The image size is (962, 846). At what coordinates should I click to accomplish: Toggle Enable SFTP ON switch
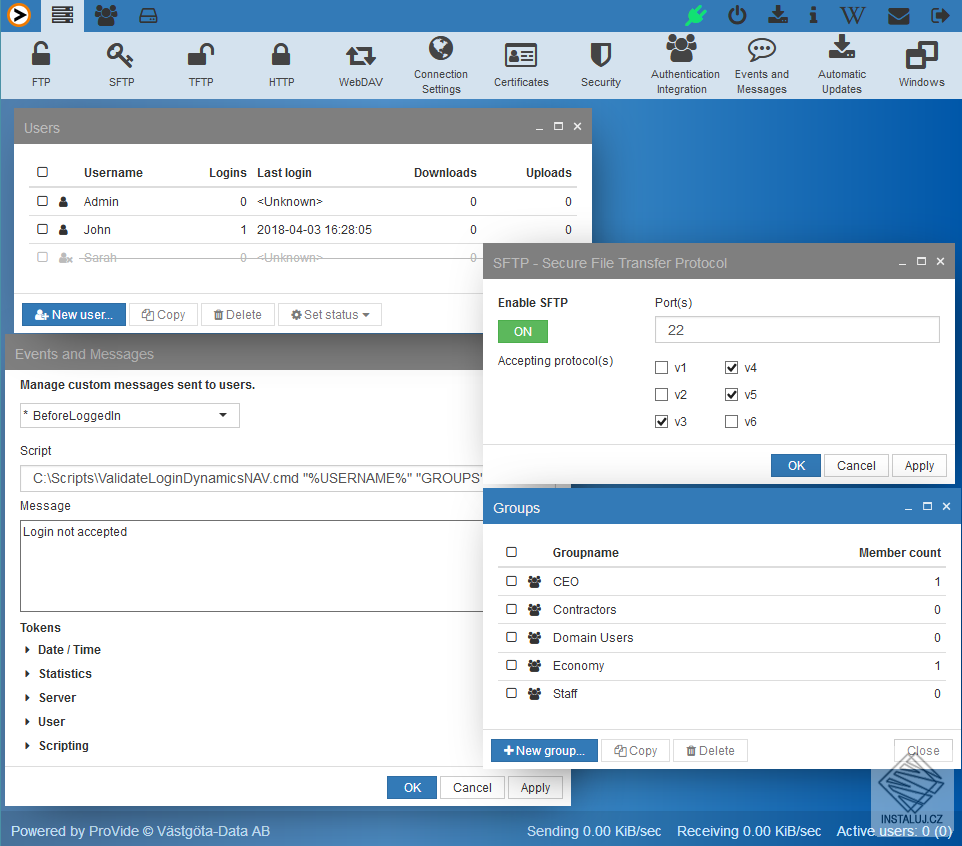(x=523, y=331)
